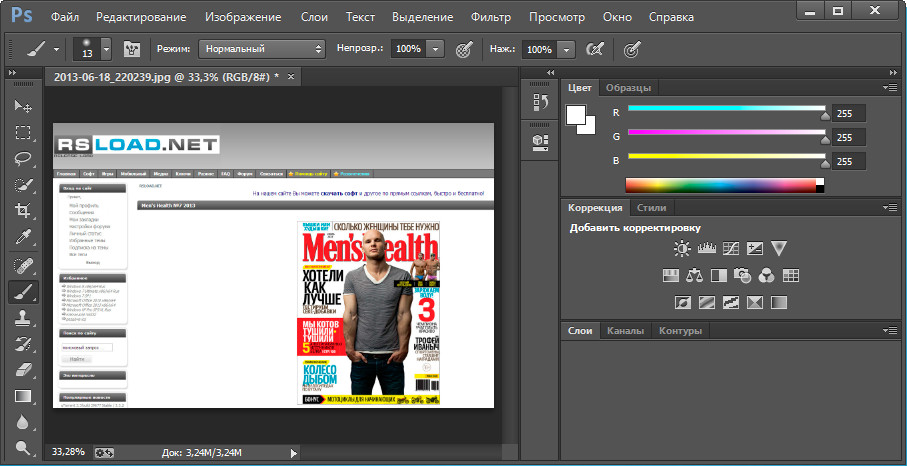
Task: Add a Vibrance adjustment
Action: (x=779, y=249)
